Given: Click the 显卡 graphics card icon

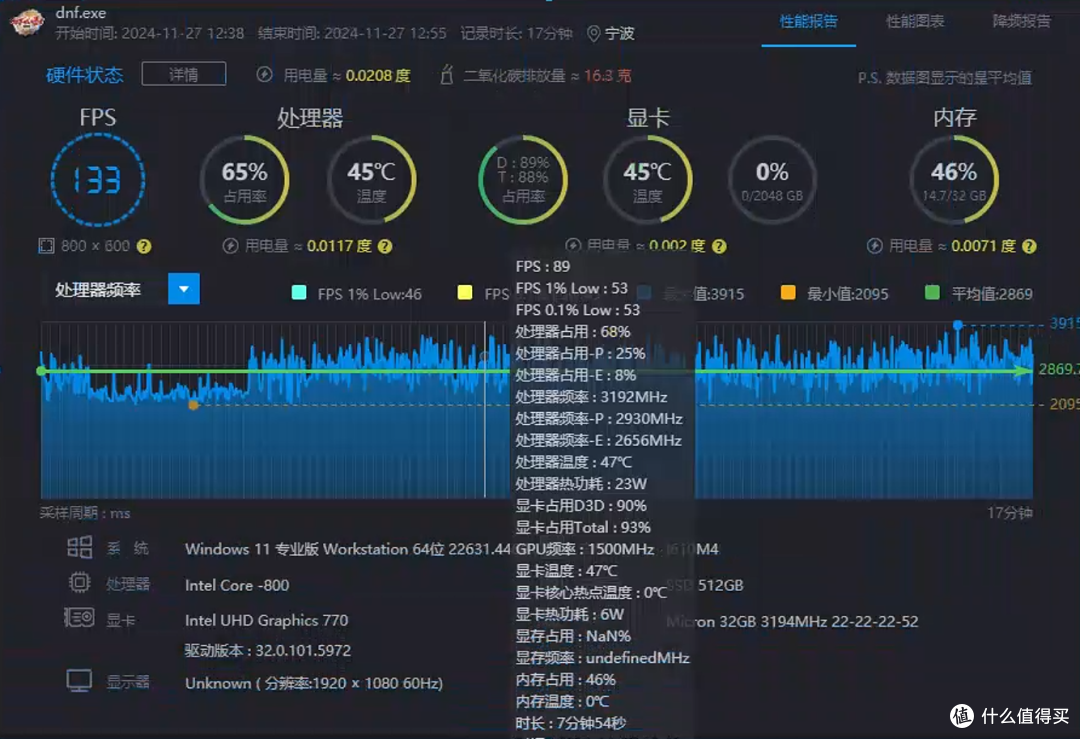Looking at the screenshot, I should 79,618.
